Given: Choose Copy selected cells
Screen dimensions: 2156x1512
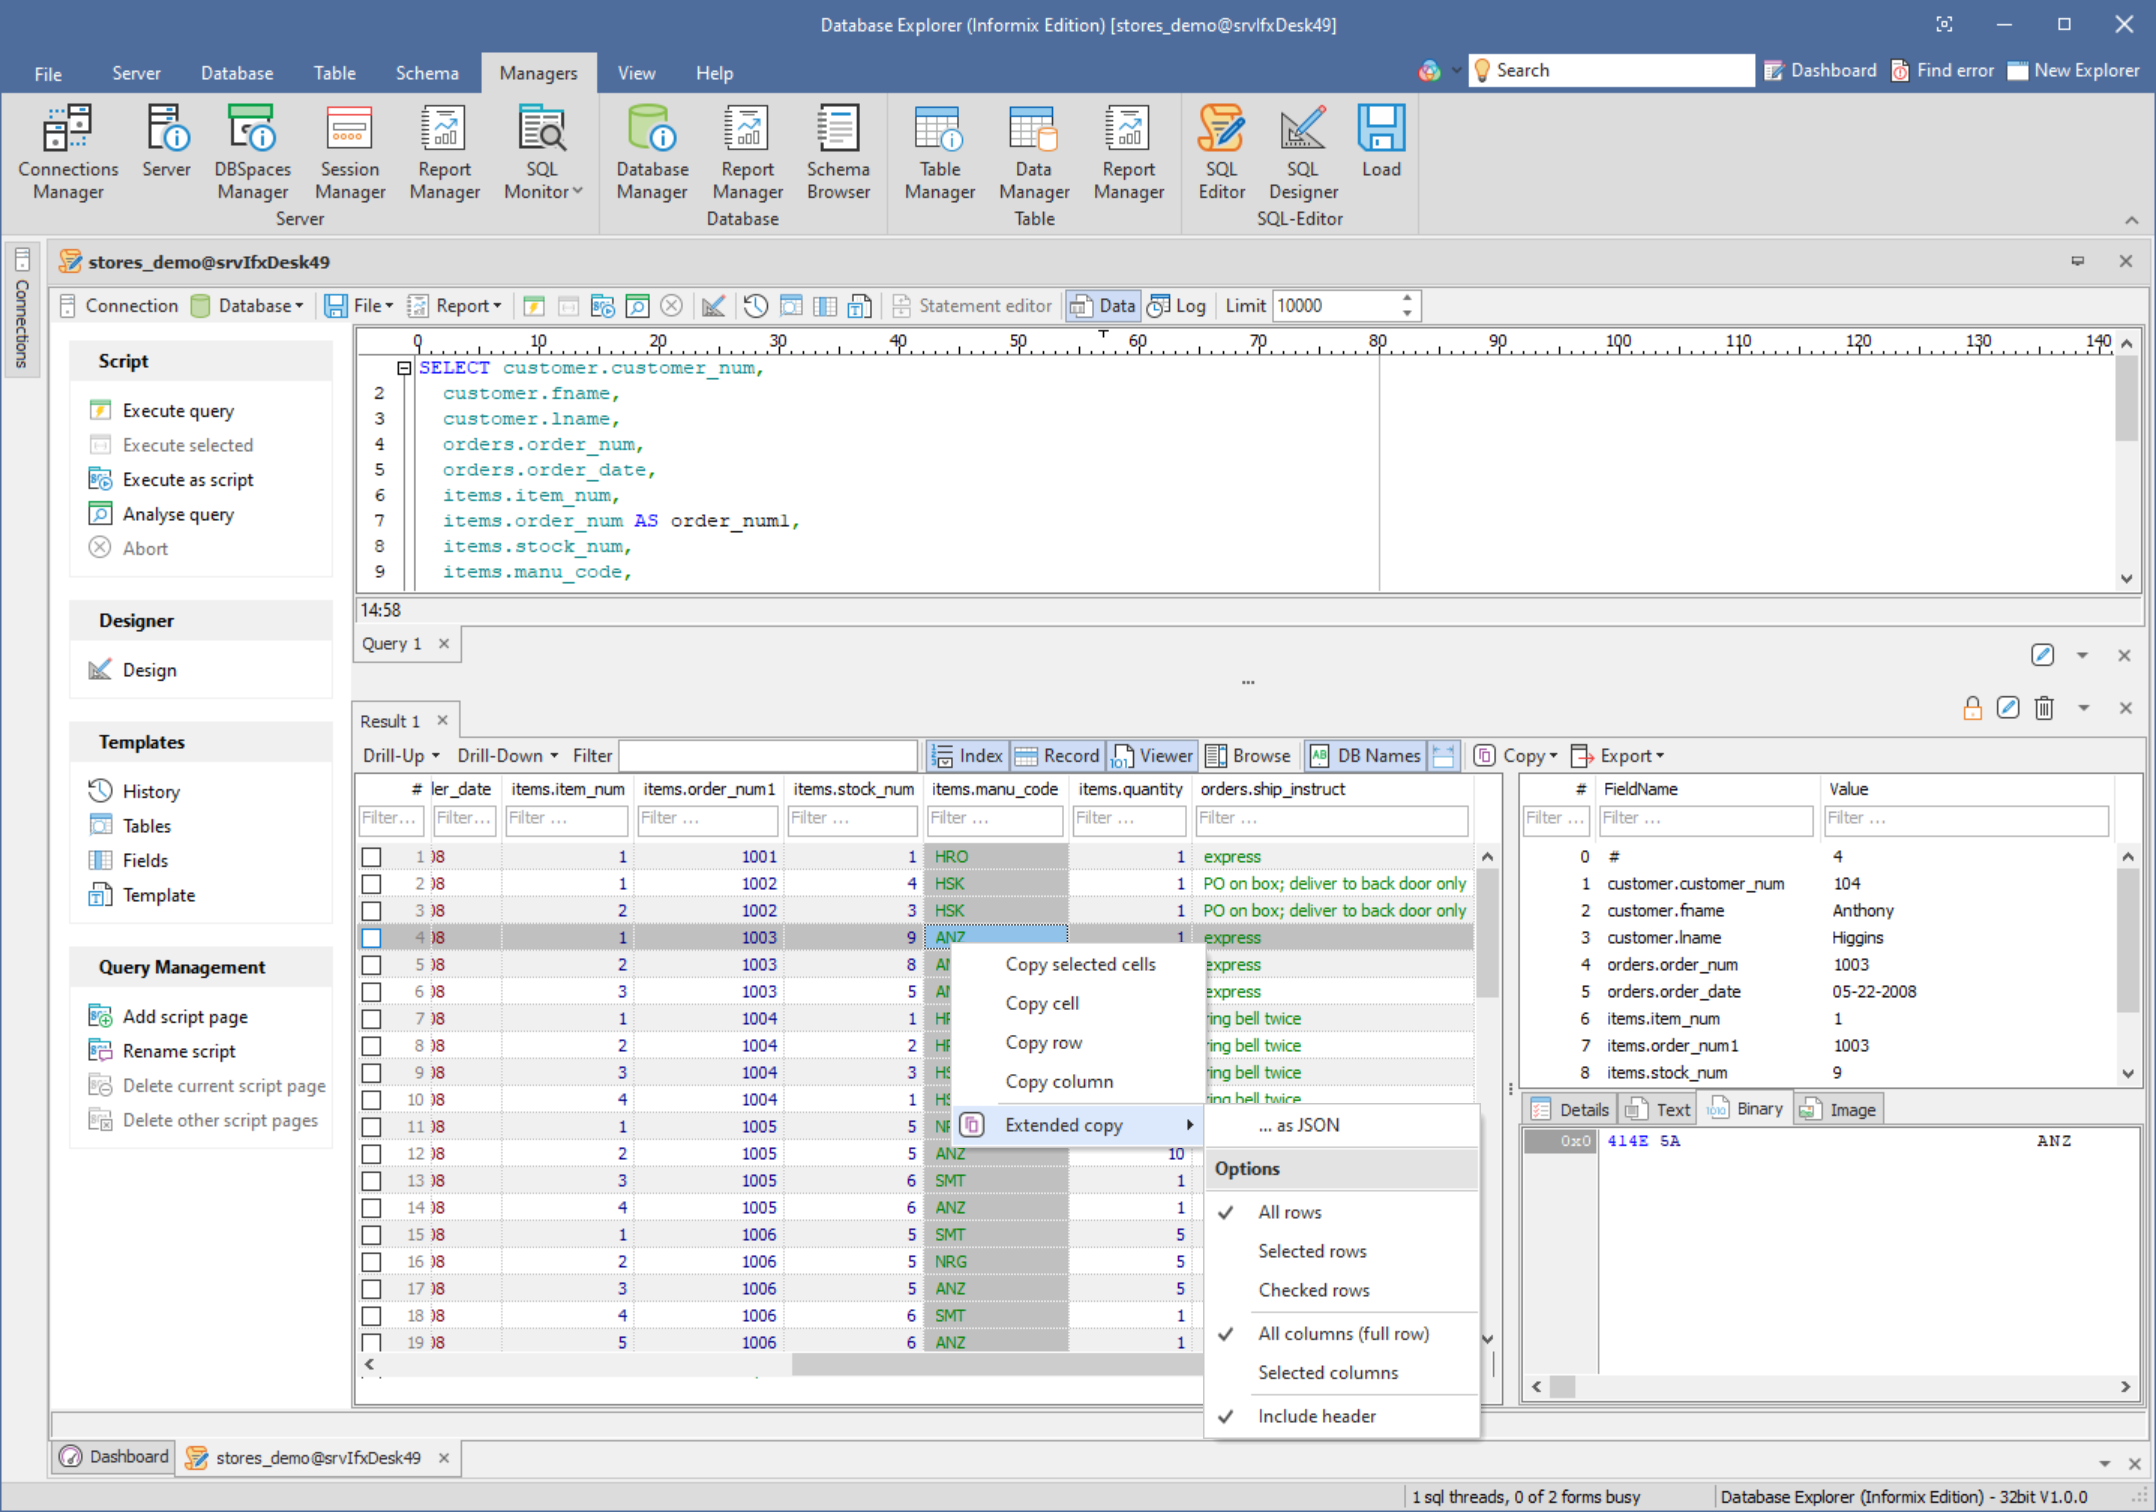Looking at the screenshot, I should pyautogui.click(x=1080, y=964).
